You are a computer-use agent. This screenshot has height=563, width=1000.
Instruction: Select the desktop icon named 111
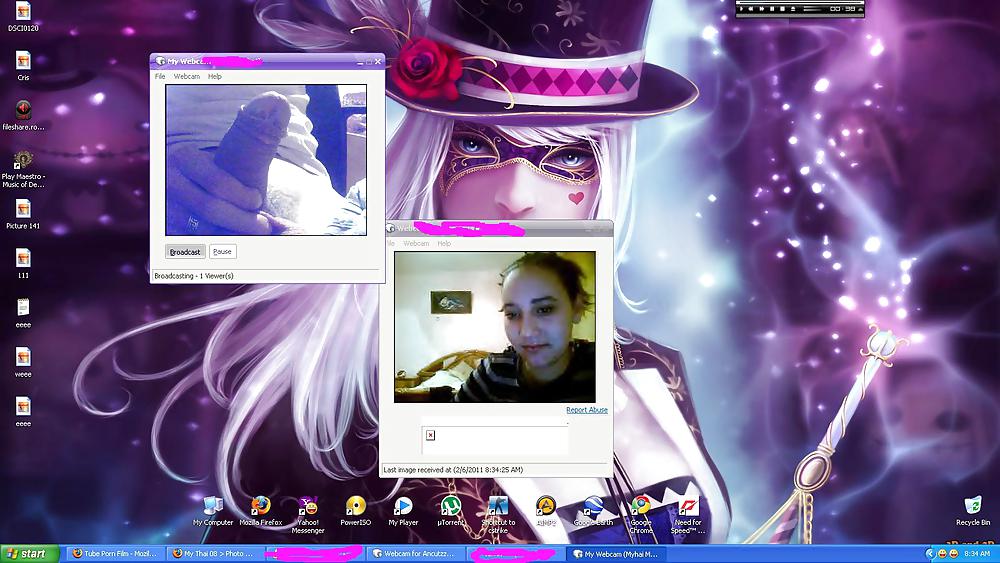(x=23, y=263)
